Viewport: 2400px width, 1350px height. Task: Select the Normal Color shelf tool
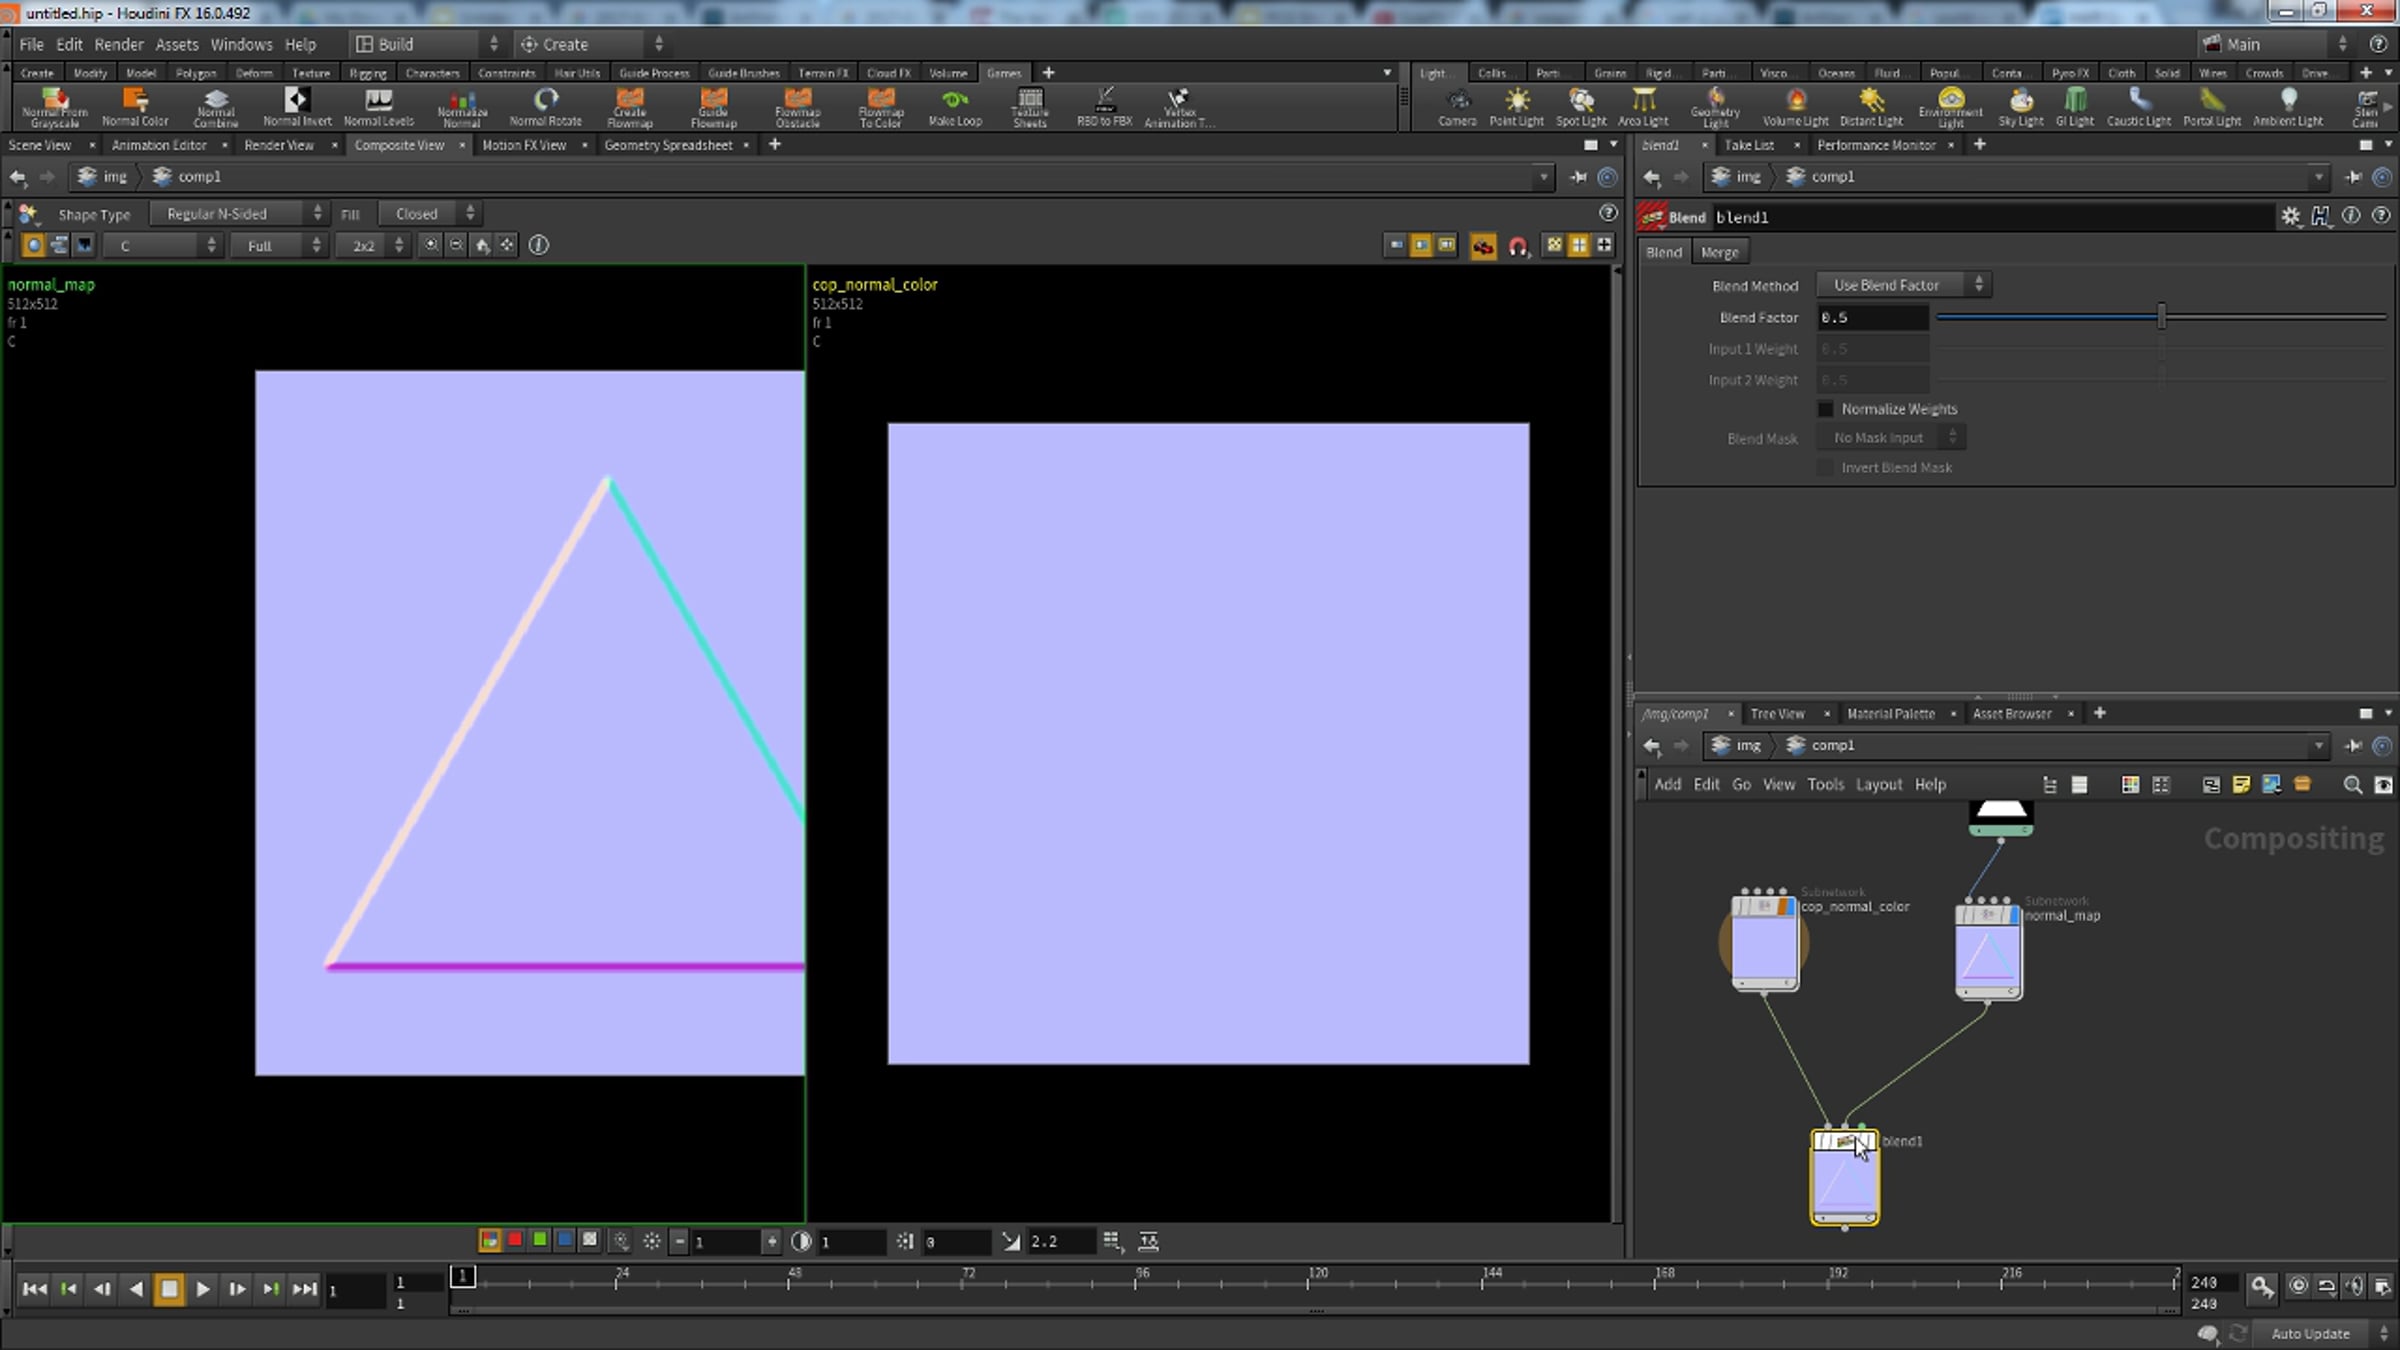coord(135,107)
